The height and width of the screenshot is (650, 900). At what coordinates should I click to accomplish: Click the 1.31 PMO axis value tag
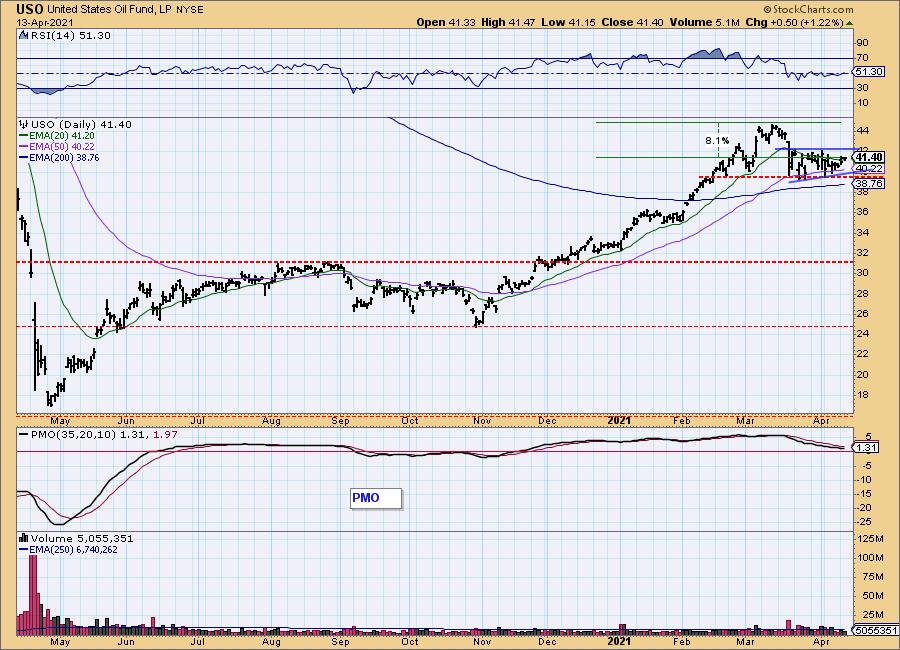tap(867, 448)
